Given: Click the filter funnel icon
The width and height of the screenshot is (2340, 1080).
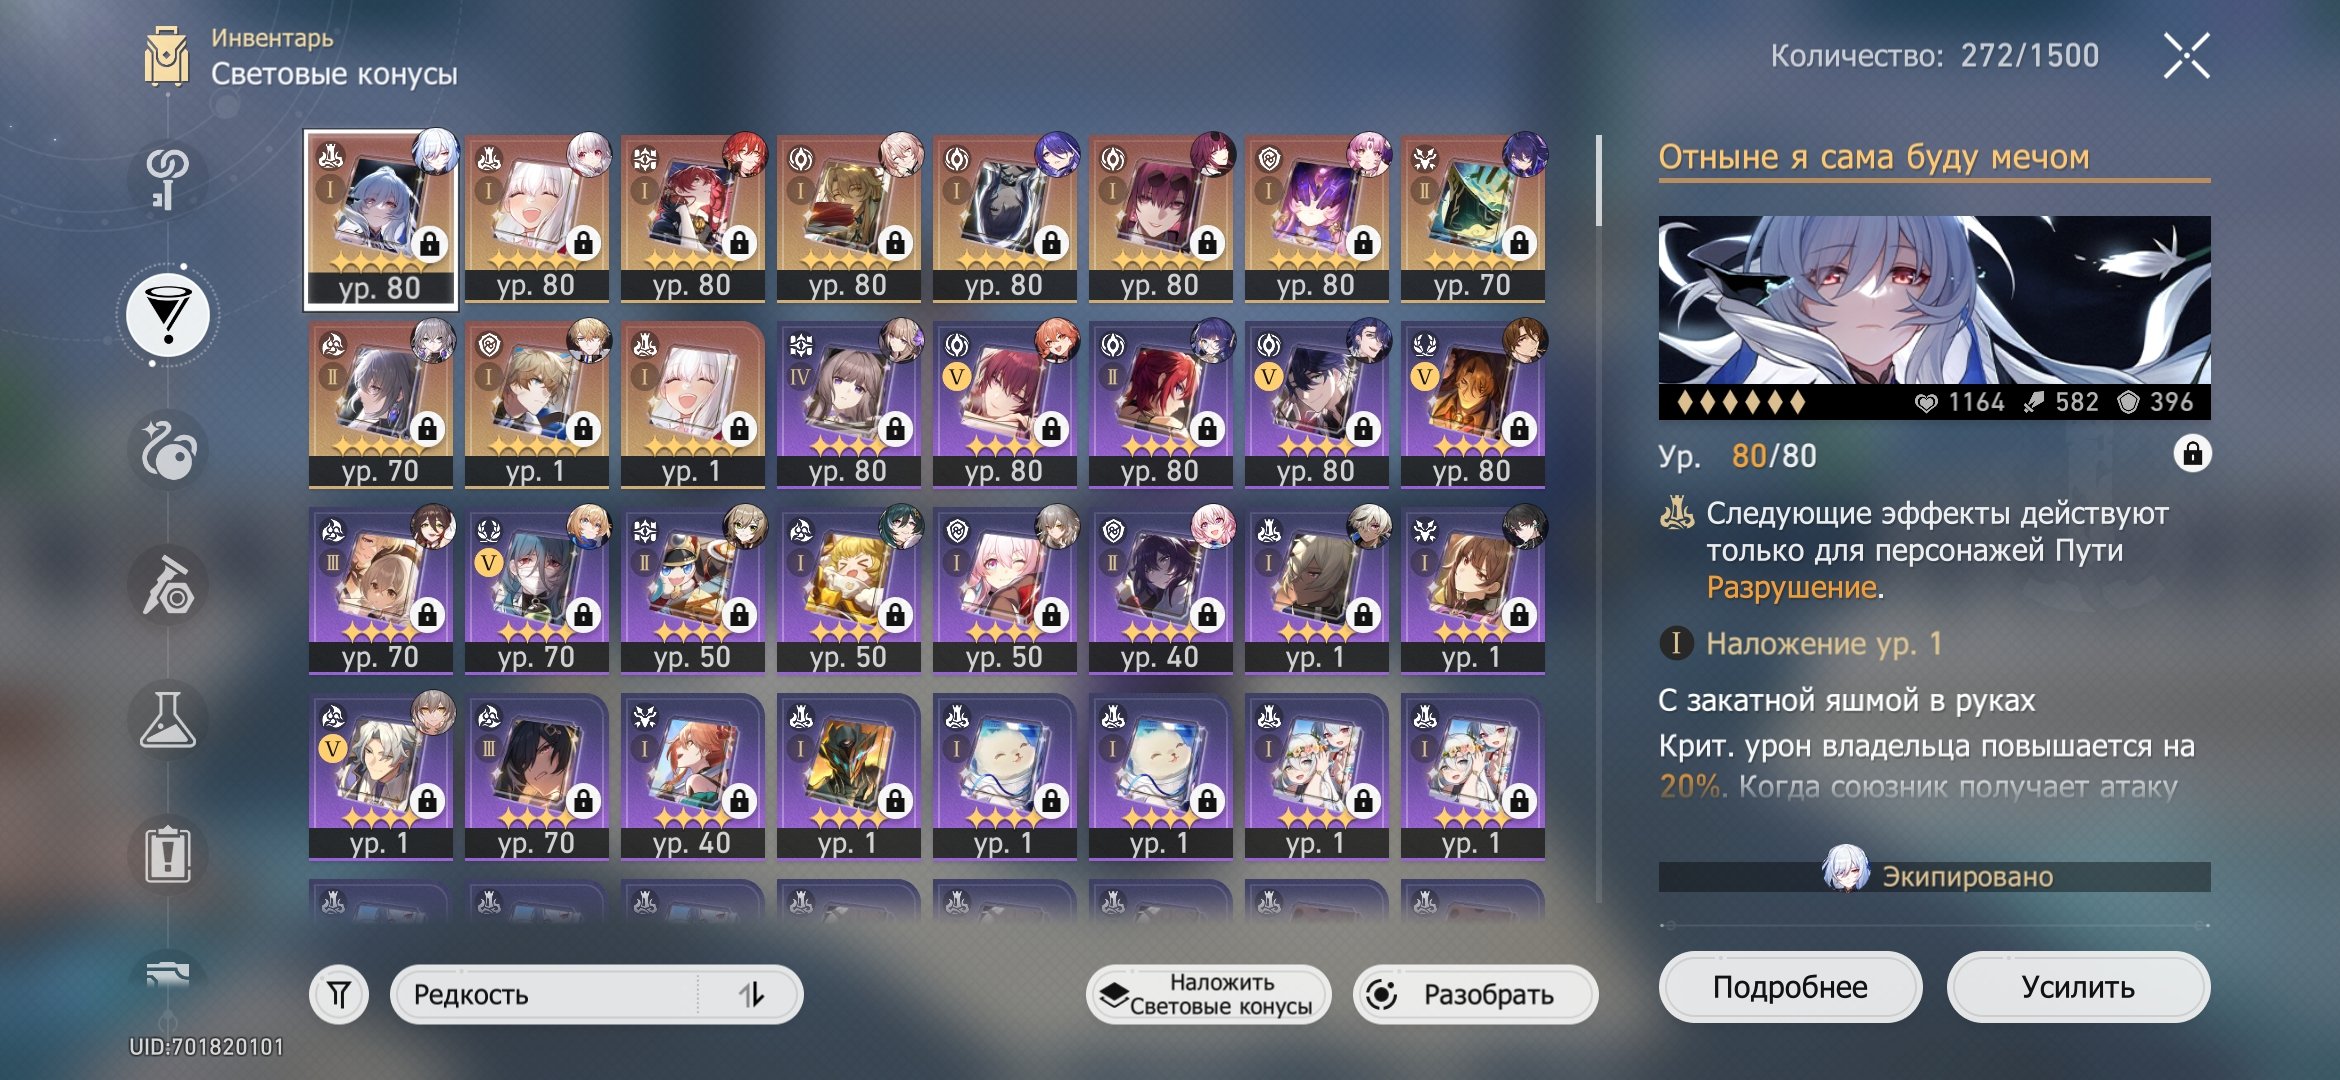Looking at the screenshot, I should (x=339, y=995).
